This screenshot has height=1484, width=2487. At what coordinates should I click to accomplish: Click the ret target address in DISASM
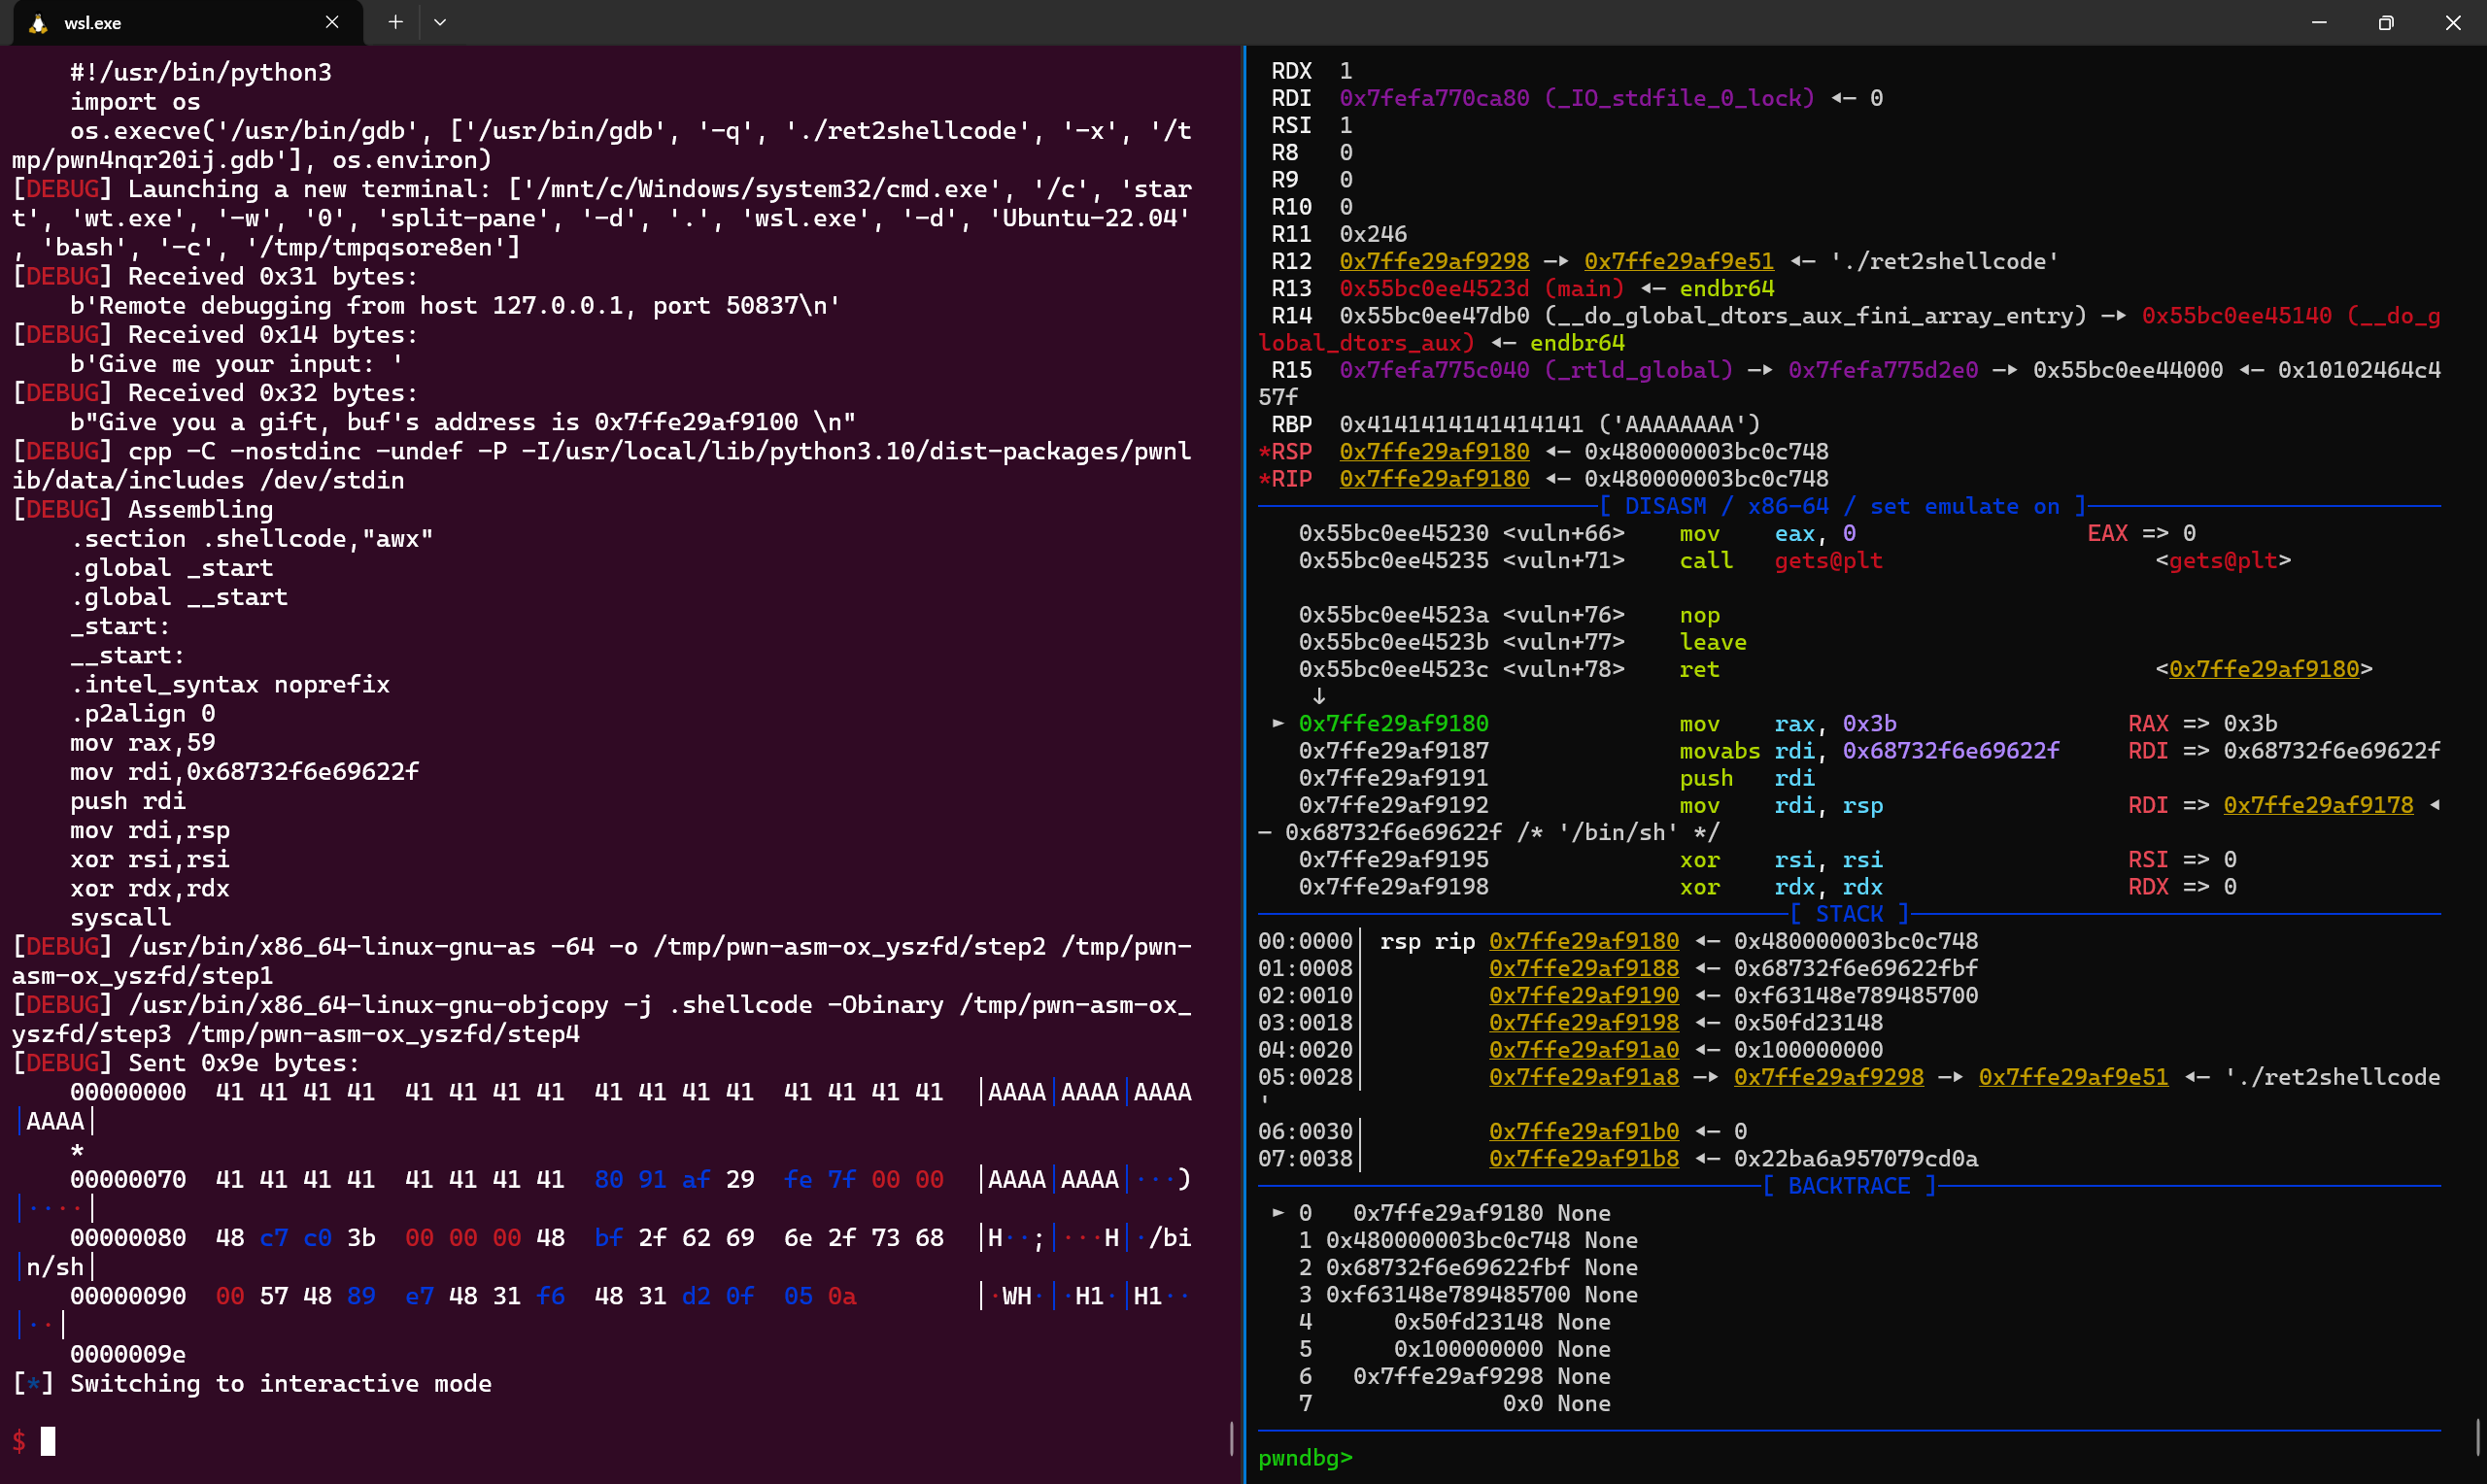2263,669
